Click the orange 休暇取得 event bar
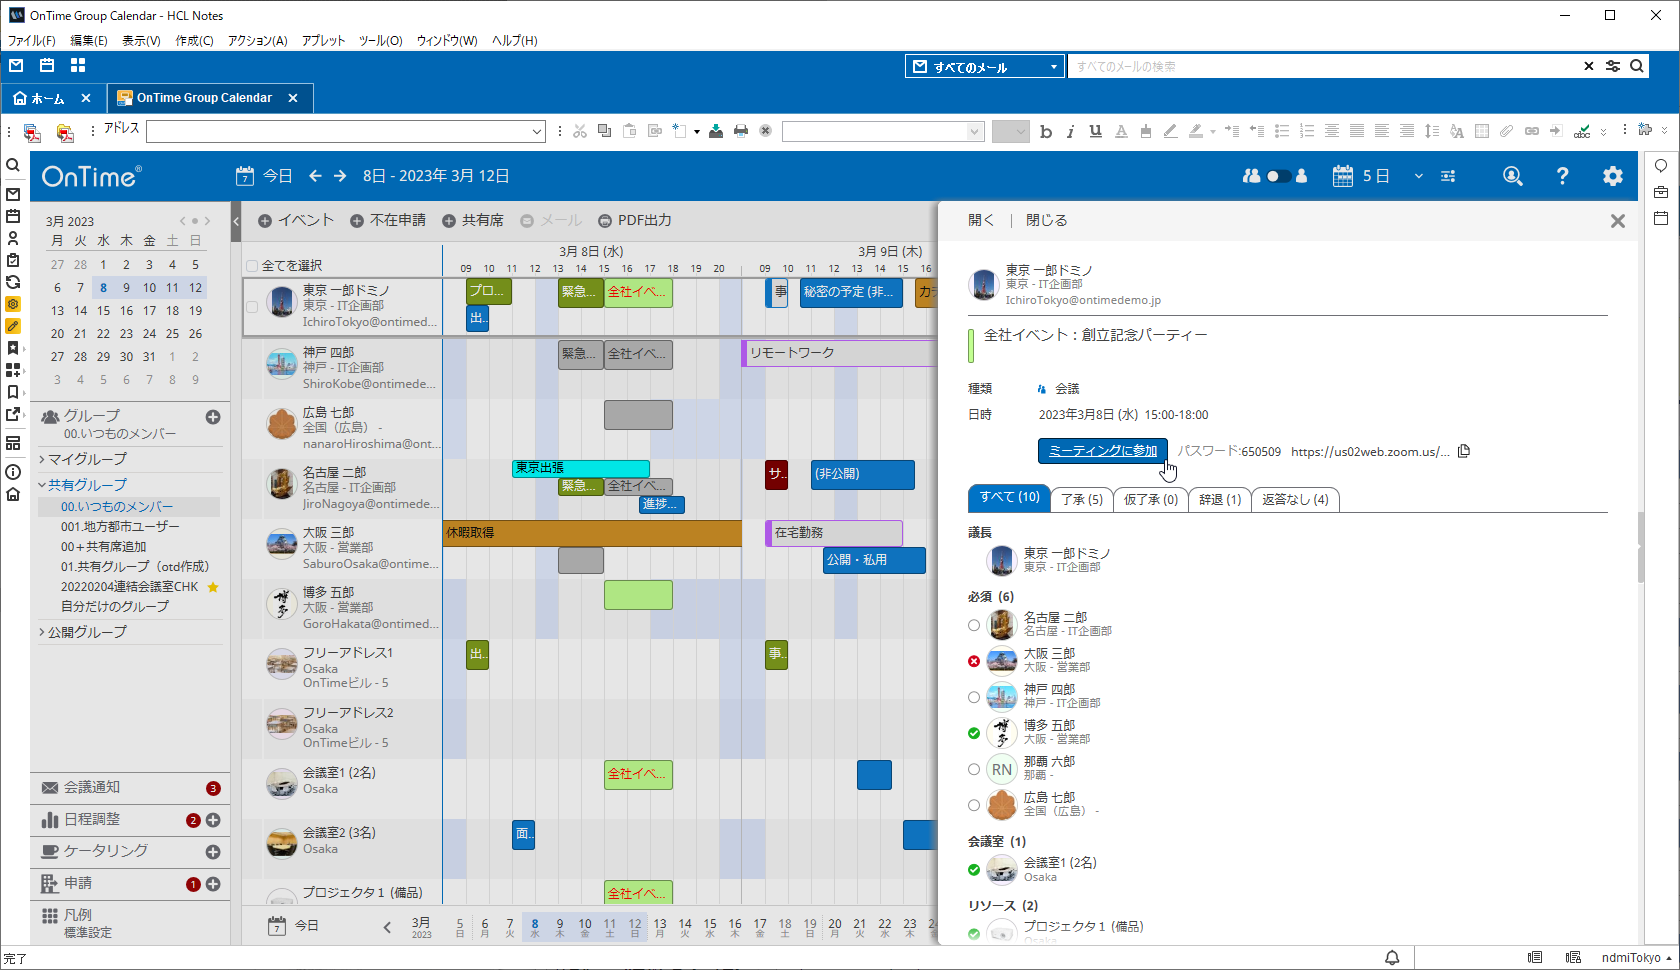Screen dimensions: 1680x970 (592, 533)
